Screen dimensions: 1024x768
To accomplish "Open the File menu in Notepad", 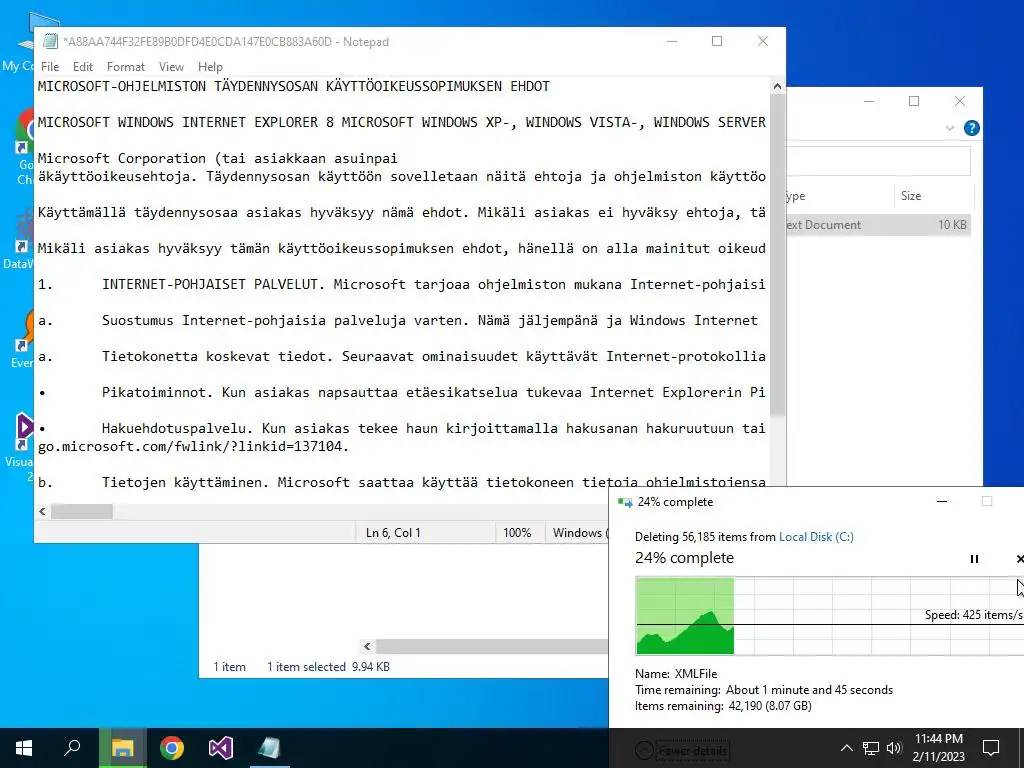I will pyautogui.click(x=50, y=67).
